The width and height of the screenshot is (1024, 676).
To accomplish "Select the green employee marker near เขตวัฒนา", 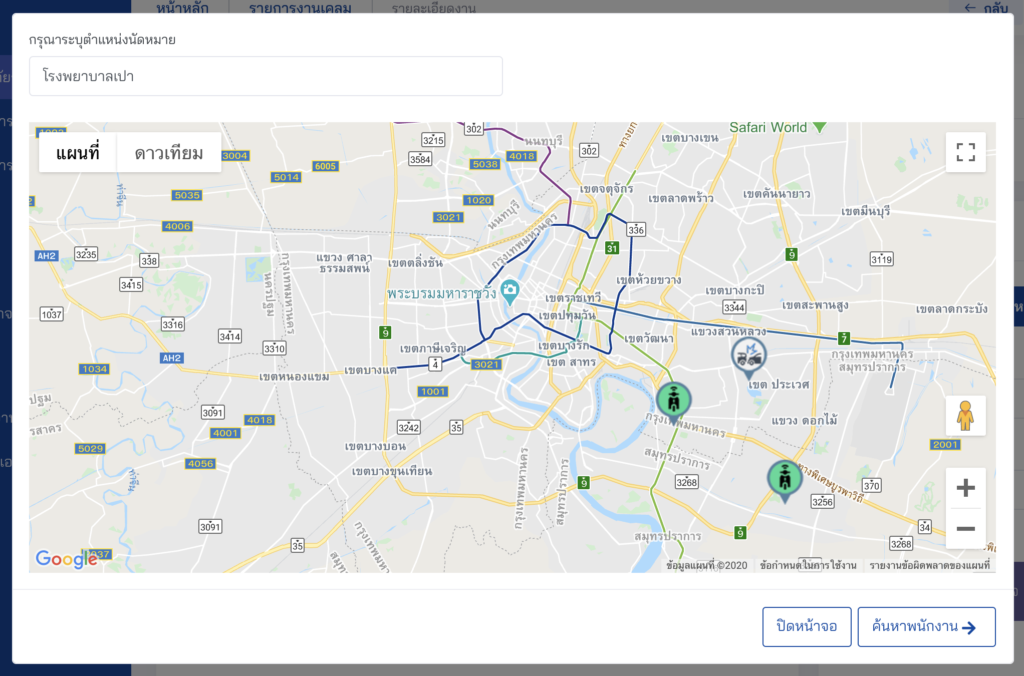I will pyautogui.click(x=673, y=402).
